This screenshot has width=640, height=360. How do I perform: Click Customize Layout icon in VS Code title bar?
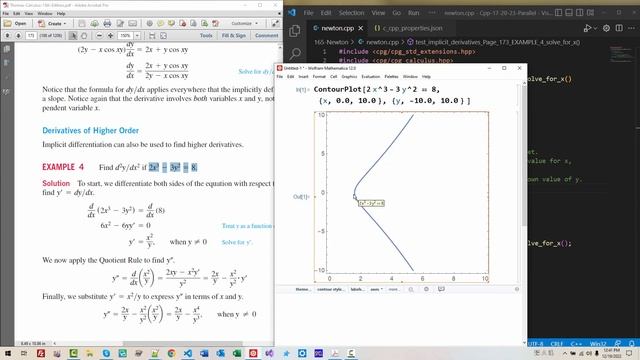point(590,13)
